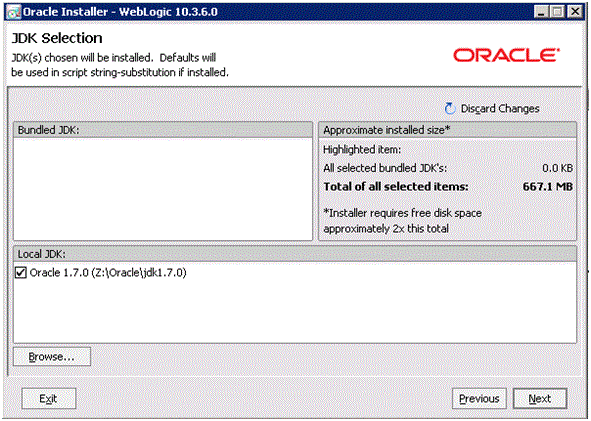Click the Discard Changes link text
Viewport: 591px width, 421px height.
tap(500, 109)
